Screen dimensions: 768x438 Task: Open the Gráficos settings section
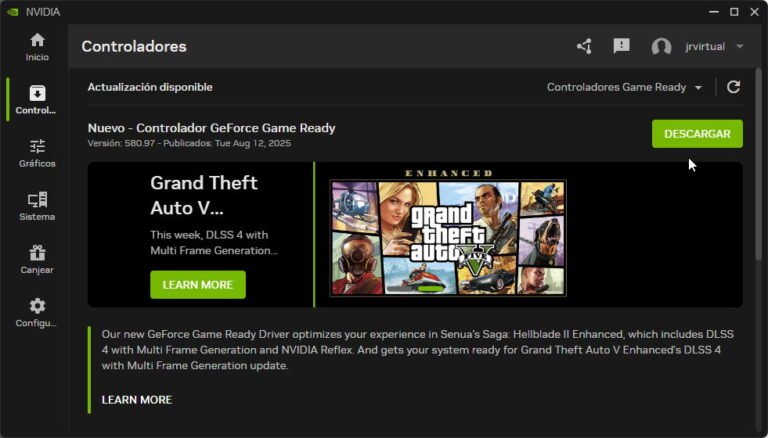click(x=37, y=153)
